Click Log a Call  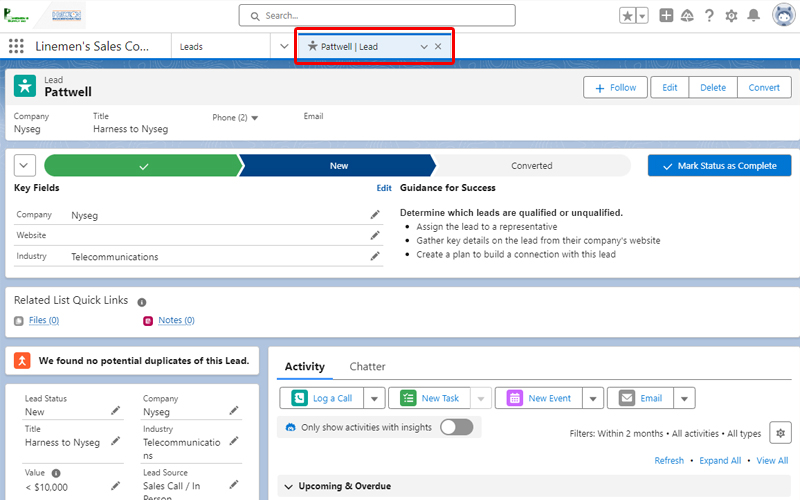point(322,398)
